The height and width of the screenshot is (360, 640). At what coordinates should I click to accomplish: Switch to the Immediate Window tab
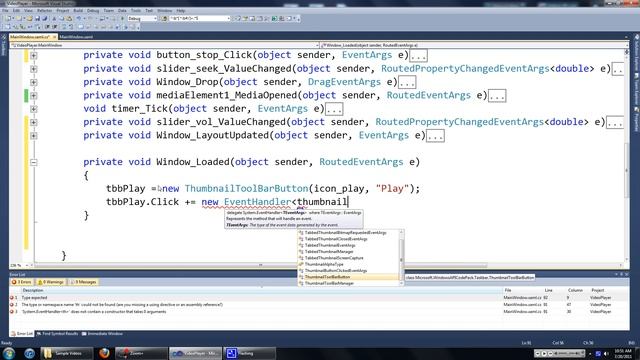coord(102,334)
